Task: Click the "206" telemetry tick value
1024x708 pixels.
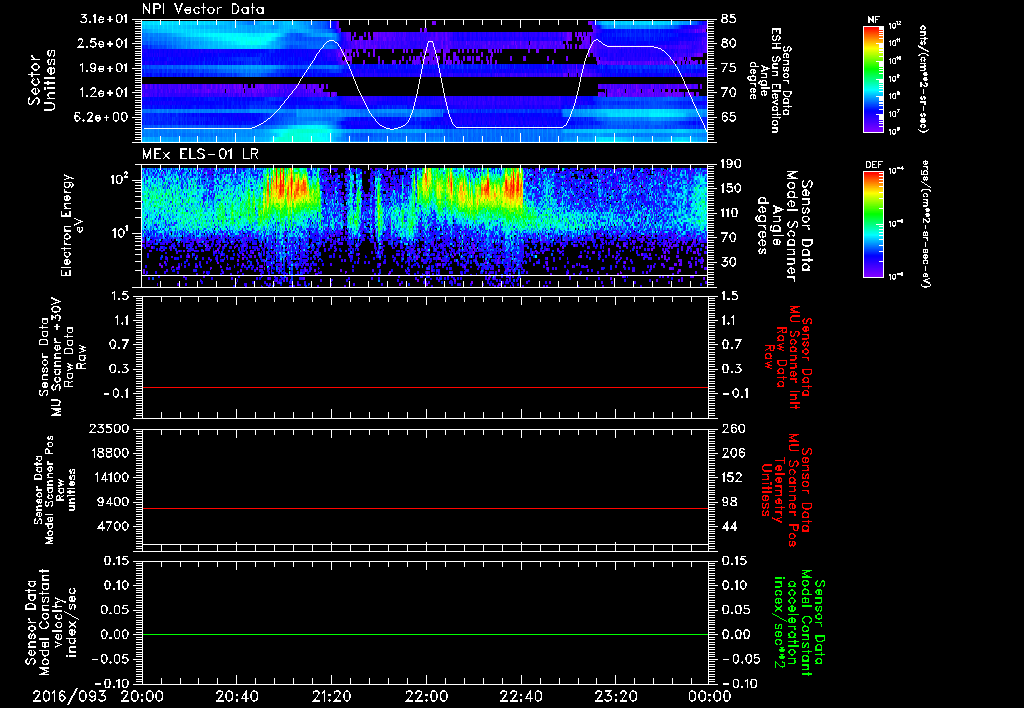Action: pyautogui.click(x=733, y=453)
